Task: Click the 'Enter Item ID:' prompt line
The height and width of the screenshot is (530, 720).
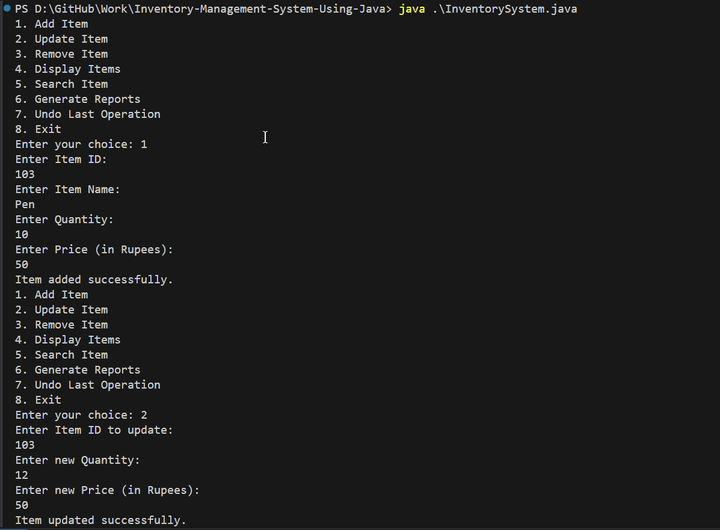Action: point(61,159)
